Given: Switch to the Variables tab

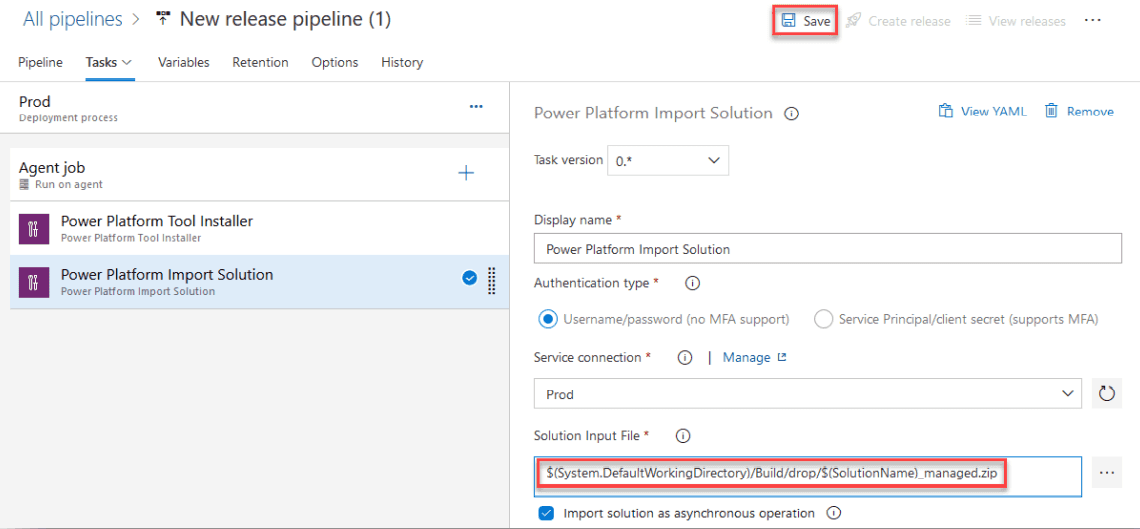Looking at the screenshot, I should coord(184,62).
